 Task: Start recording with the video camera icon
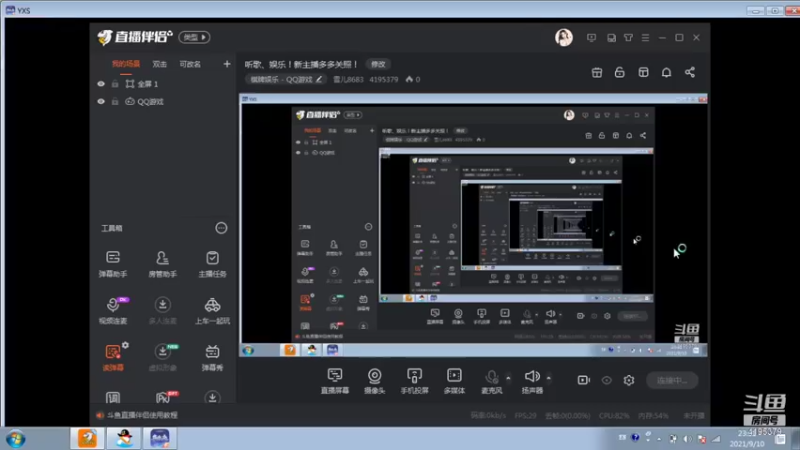click(x=584, y=380)
